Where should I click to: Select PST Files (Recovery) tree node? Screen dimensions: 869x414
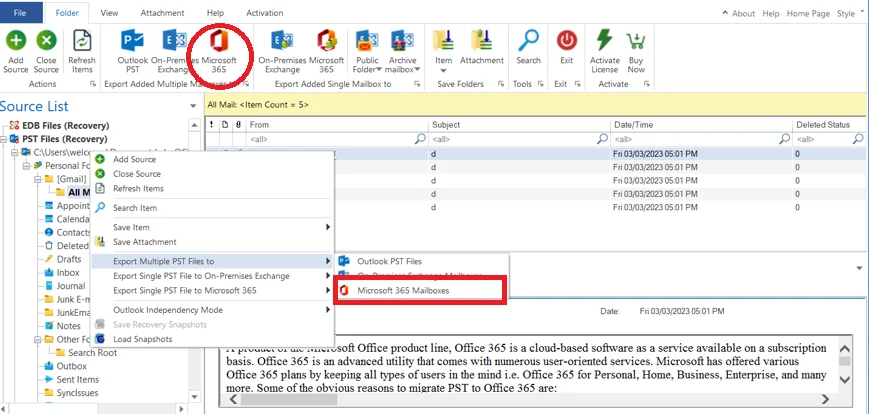pos(64,139)
